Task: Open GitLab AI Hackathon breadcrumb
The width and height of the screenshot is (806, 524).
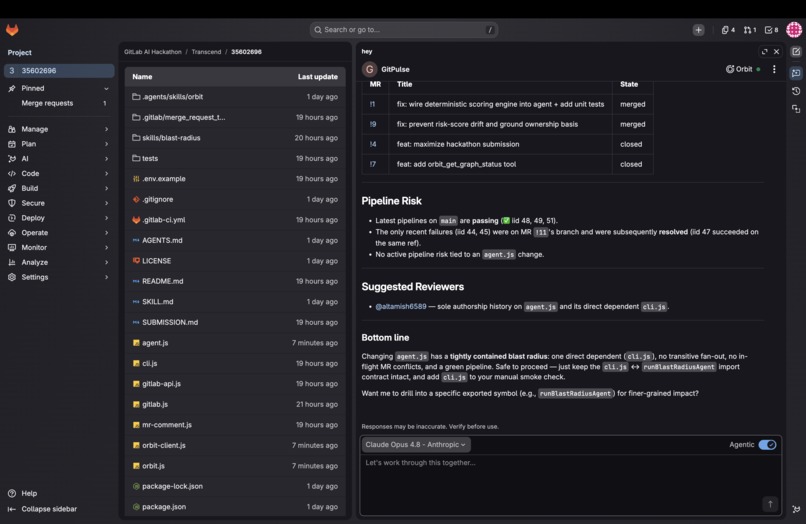Action: click(153, 52)
